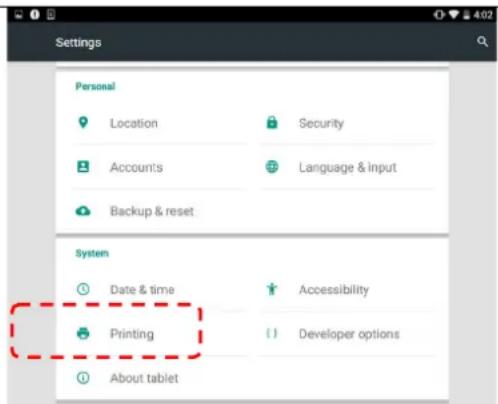Open Security settings

click(348, 123)
